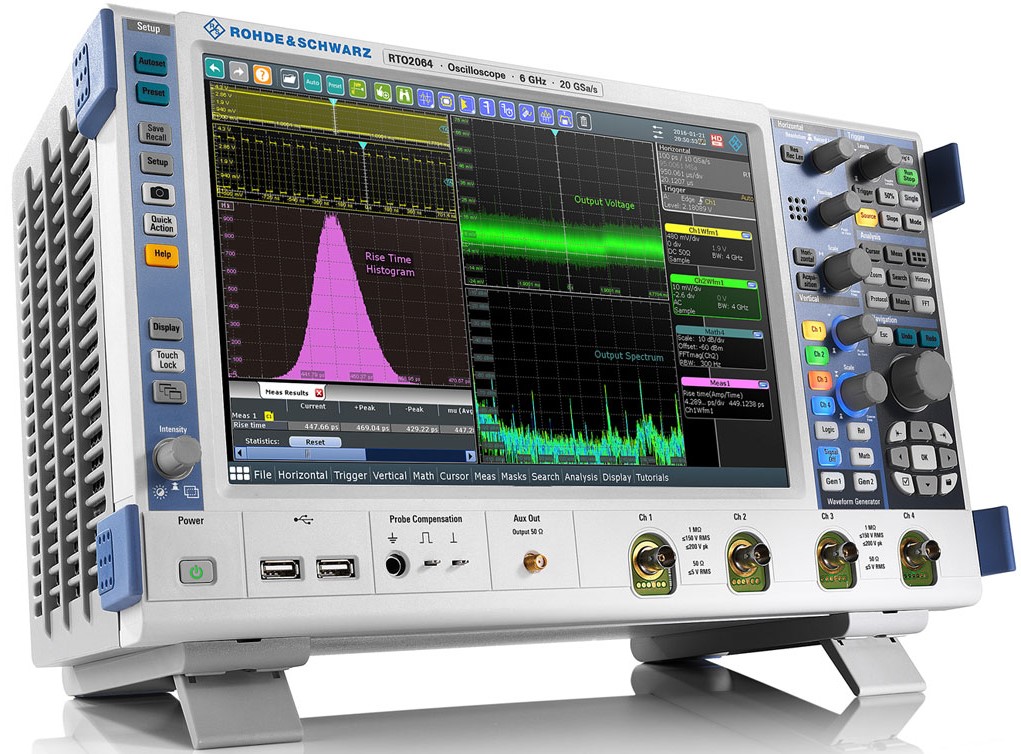Toggle waveform generator Gen 2 key
This screenshot has height=754, width=1021.
[865, 482]
